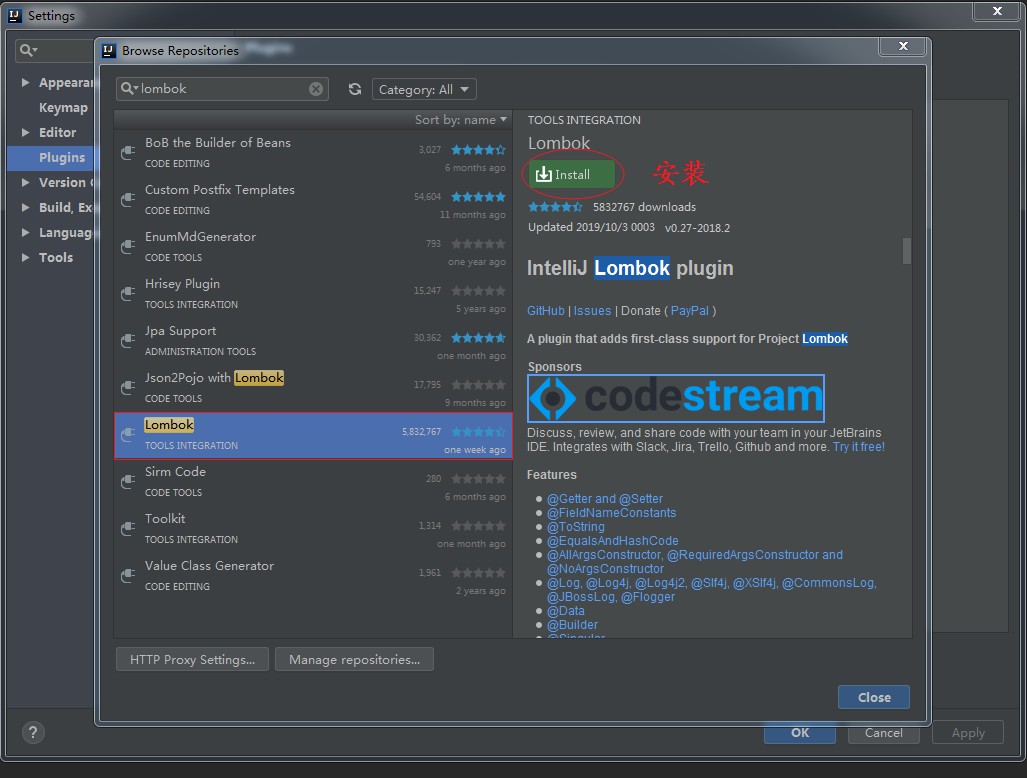Open the @ToString feature link
Image resolution: width=1027 pixels, height=778 pixels.
coord(576,527)
